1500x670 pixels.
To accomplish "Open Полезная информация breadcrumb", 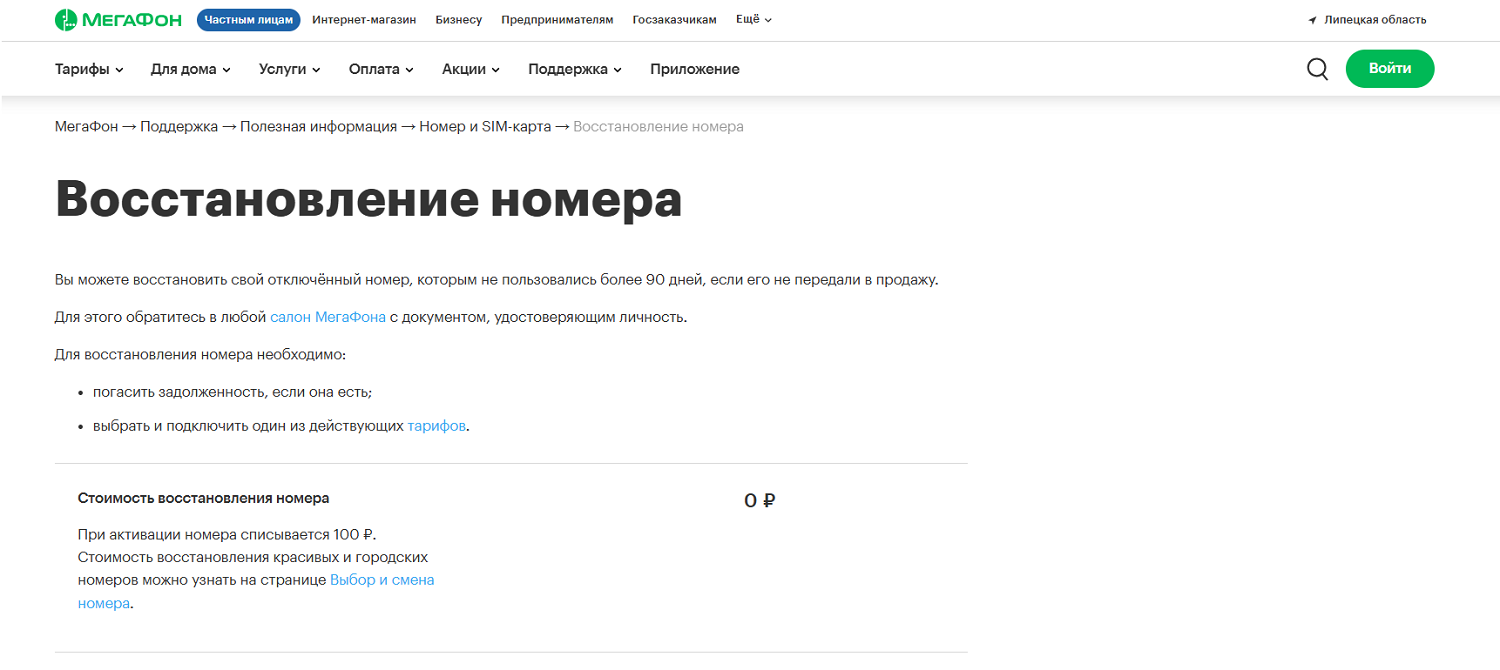I will point(318,127).
